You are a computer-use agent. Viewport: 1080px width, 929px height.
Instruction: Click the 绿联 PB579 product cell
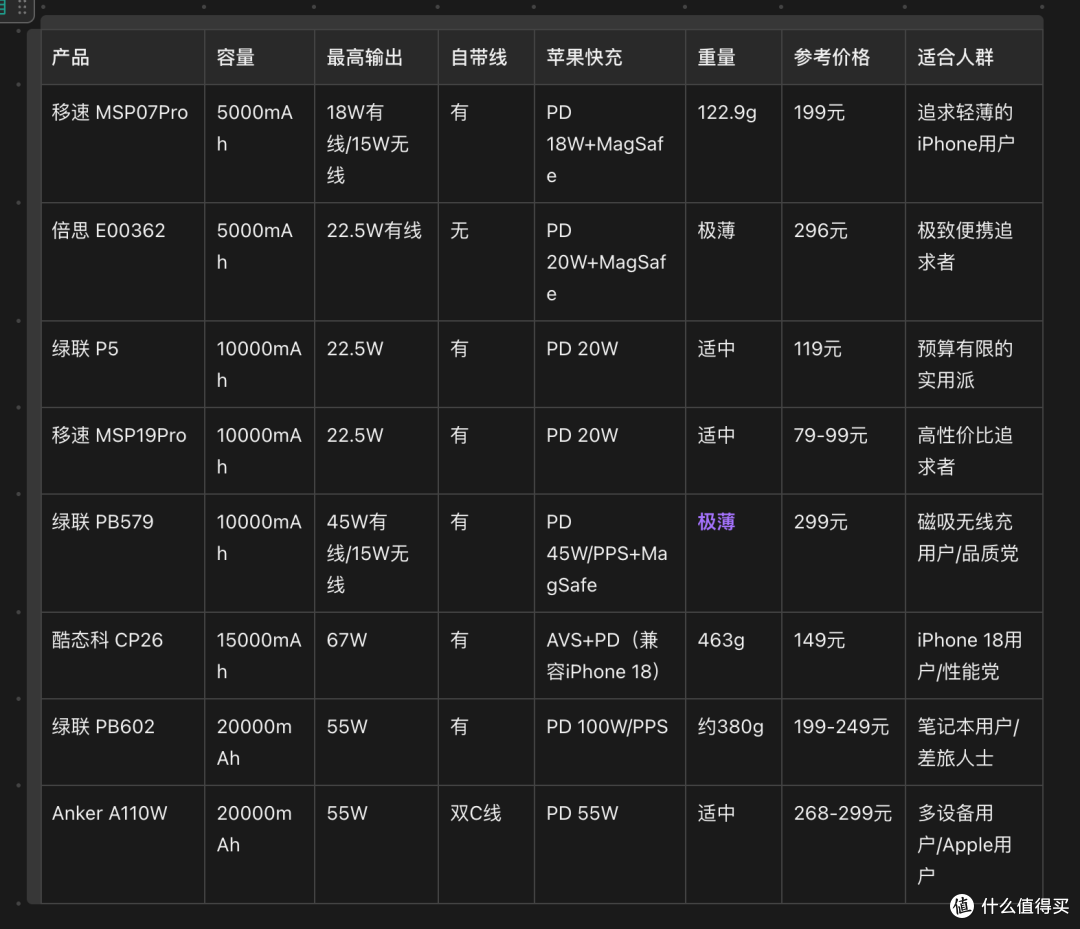click(x=123, y=554)
